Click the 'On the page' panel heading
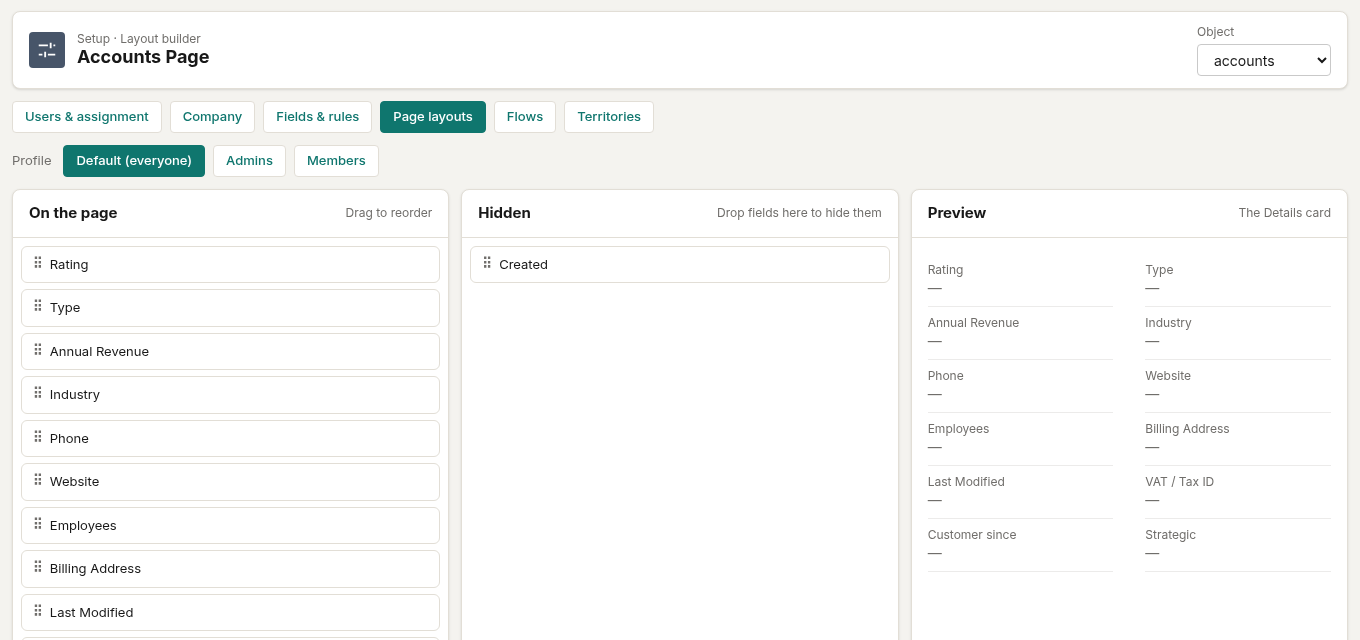Viewport: 1360px width, 640px height. pos(73,213)
